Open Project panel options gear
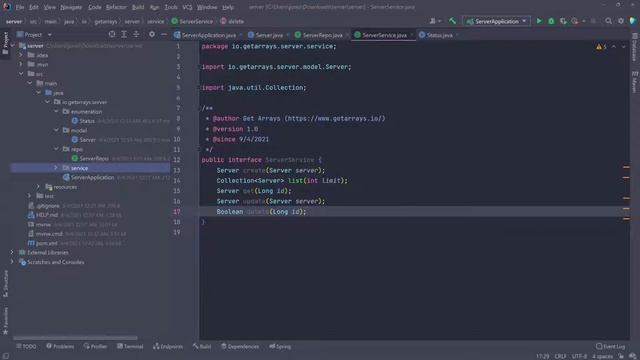The image size is (640, 360). pyautogui.click(x=152, y=35)
